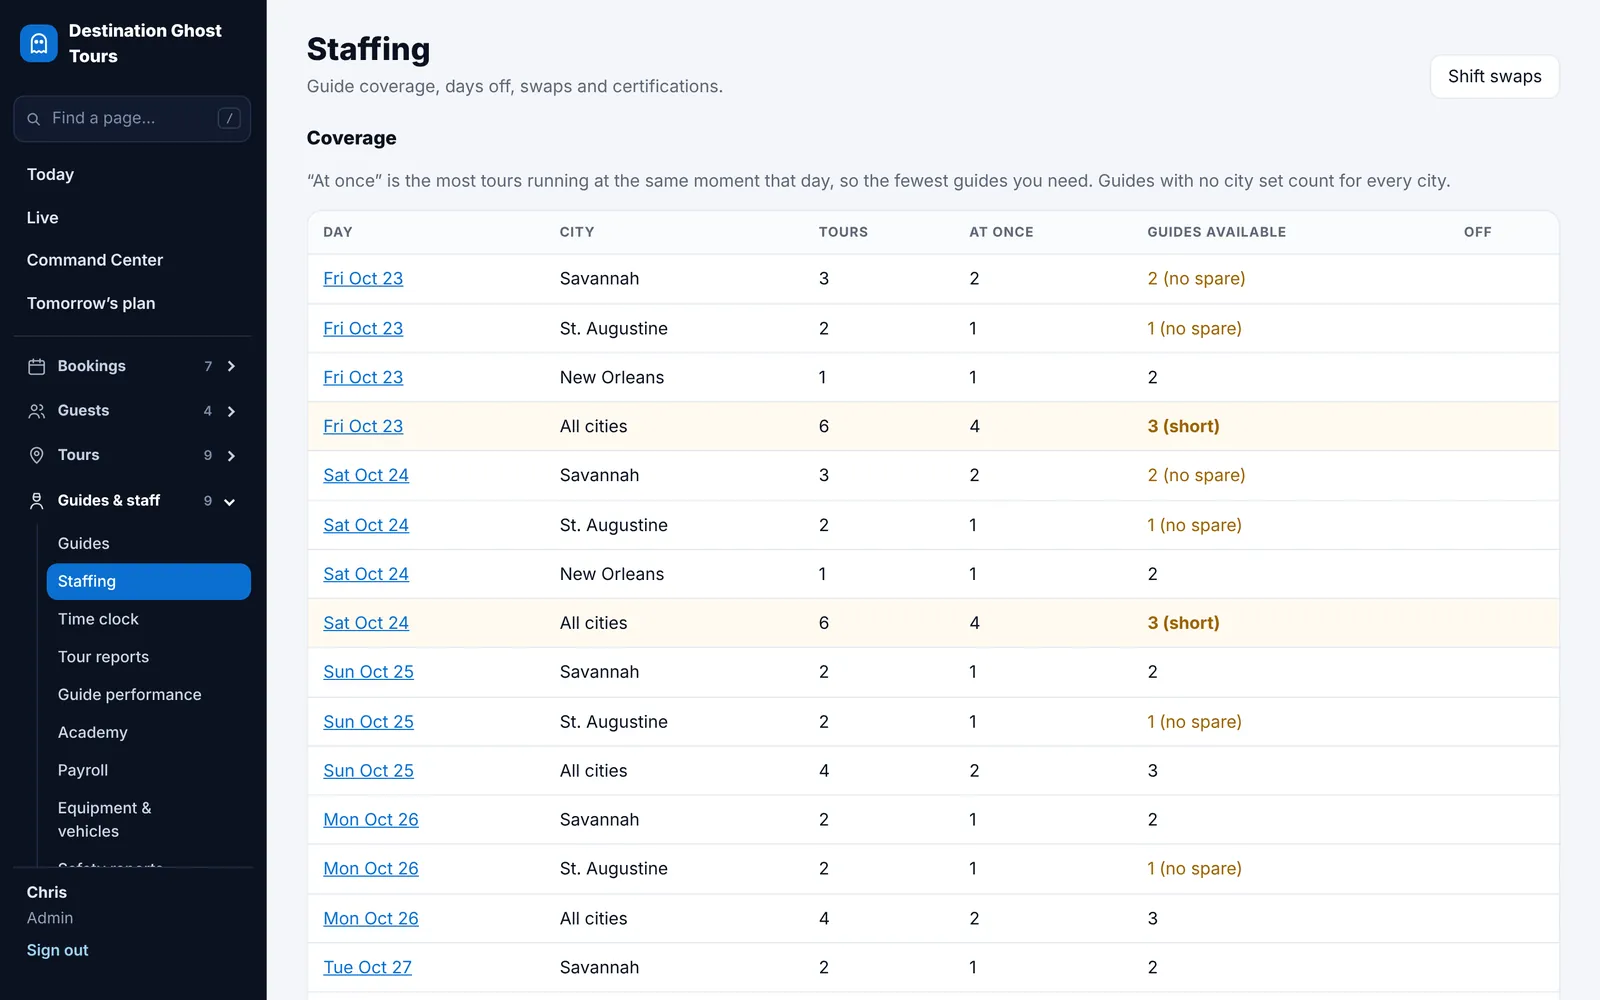
Task: Open Fri Oct 23 link in Savannah row
Action: click(363, 279)
